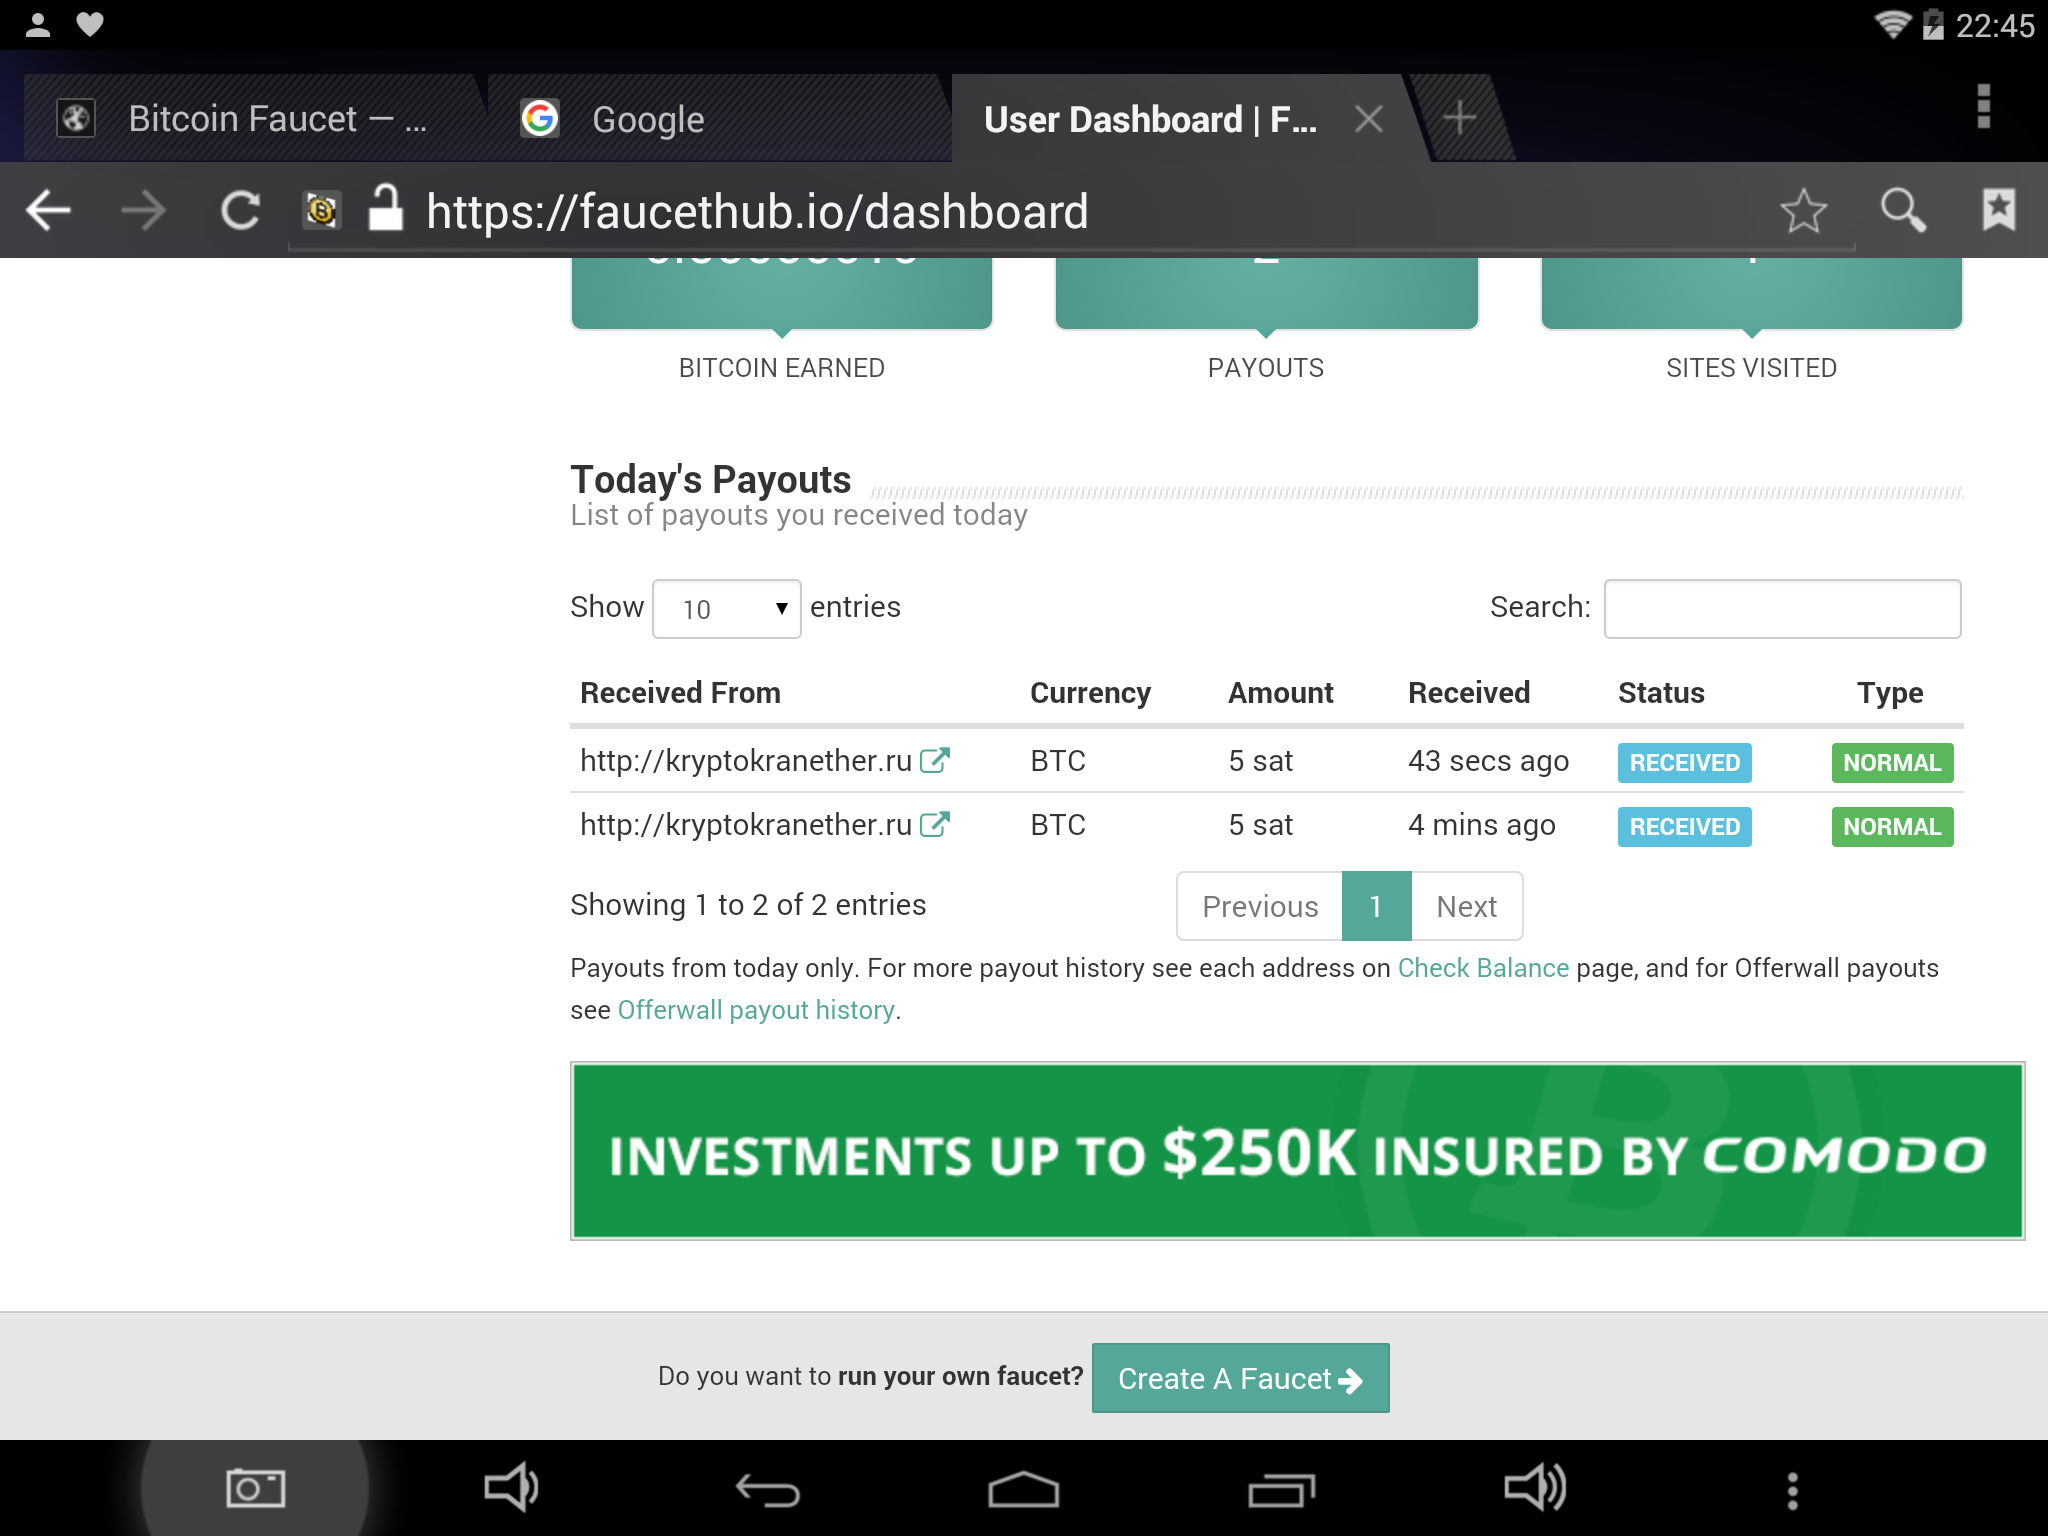Reload the faucethub dashboard page

pyautogui.click(x=240, y=211)
